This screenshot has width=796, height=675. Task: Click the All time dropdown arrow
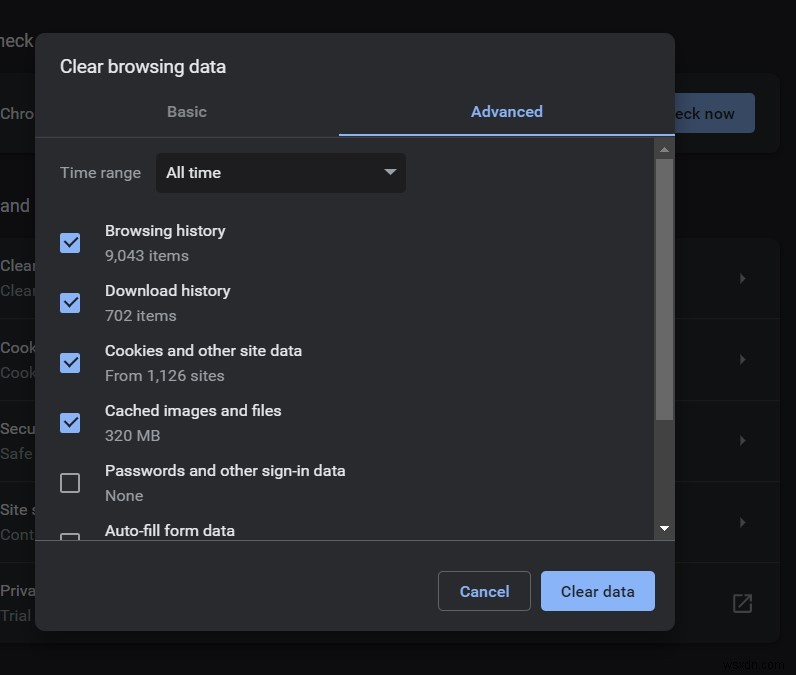(x=390, y=173)
